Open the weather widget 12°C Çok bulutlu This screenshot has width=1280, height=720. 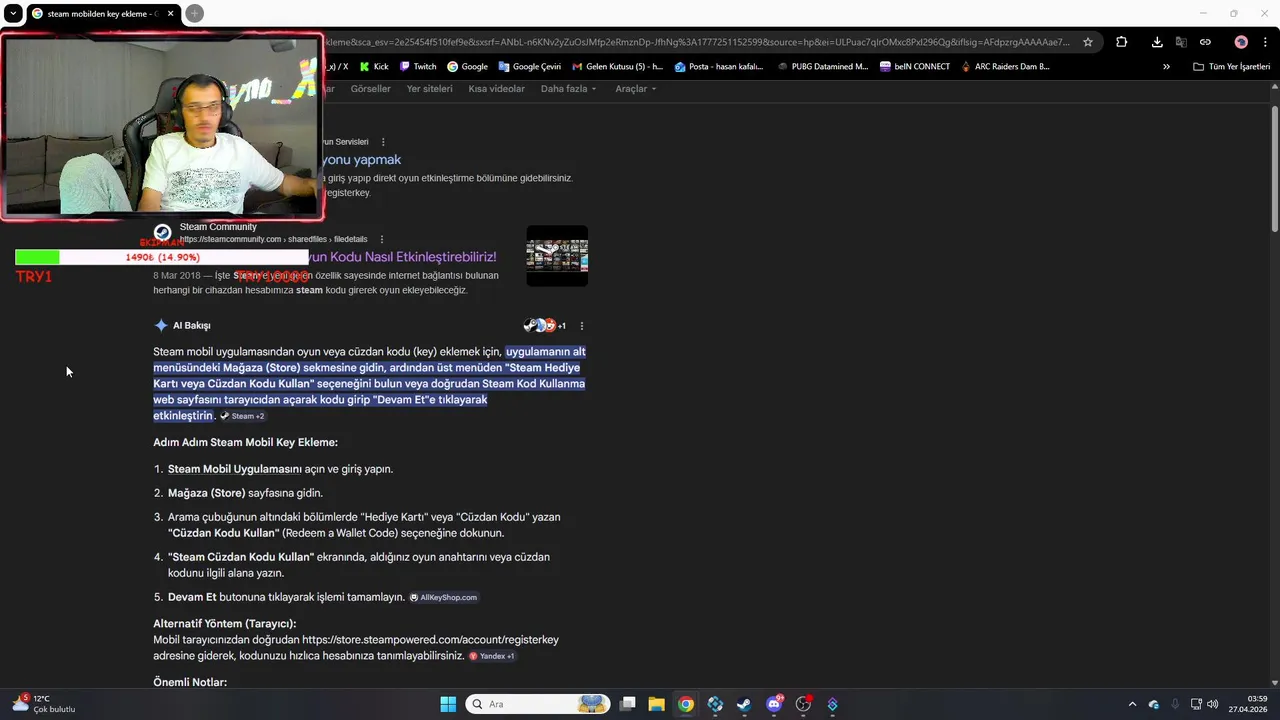click(44, 704)
